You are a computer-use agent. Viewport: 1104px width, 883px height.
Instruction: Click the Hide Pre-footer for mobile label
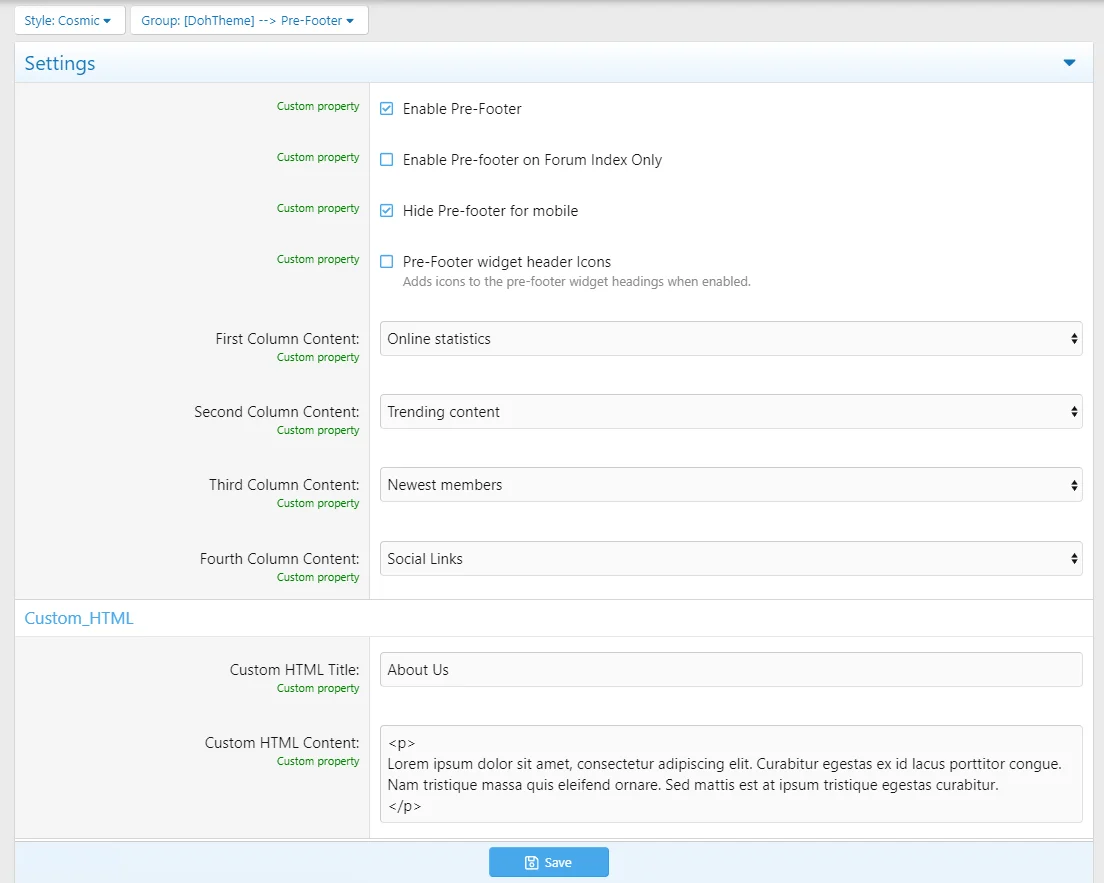[490, 211]
